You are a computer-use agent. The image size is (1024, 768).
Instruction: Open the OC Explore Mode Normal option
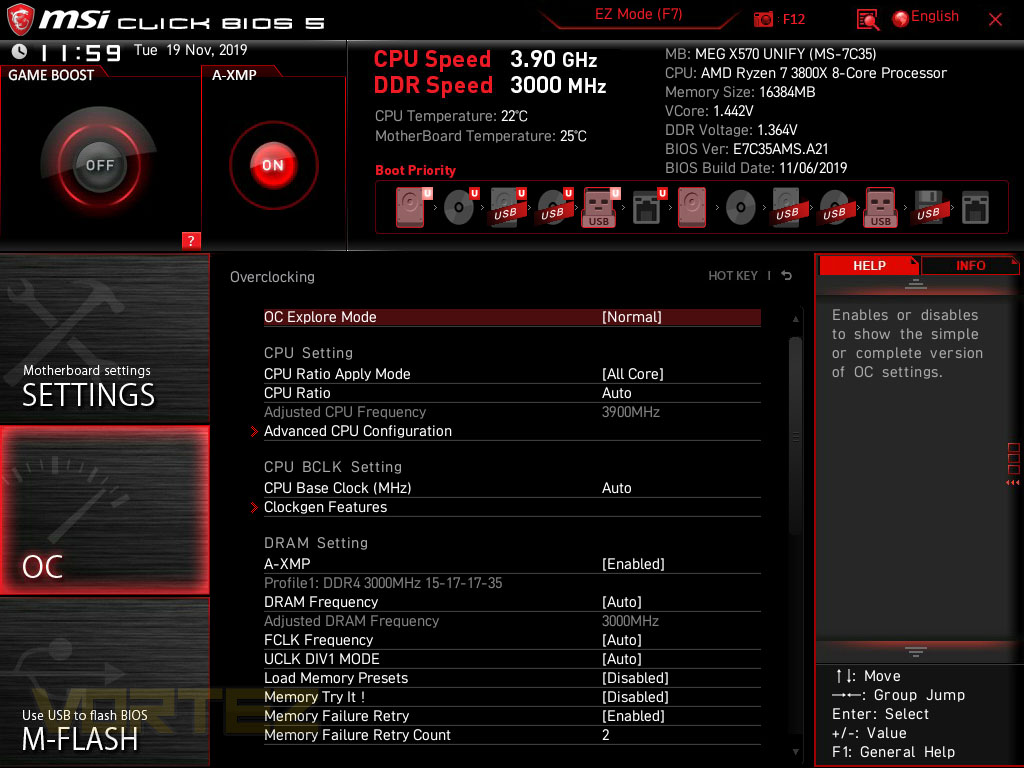pyautogui.click(x=512, y=317)
